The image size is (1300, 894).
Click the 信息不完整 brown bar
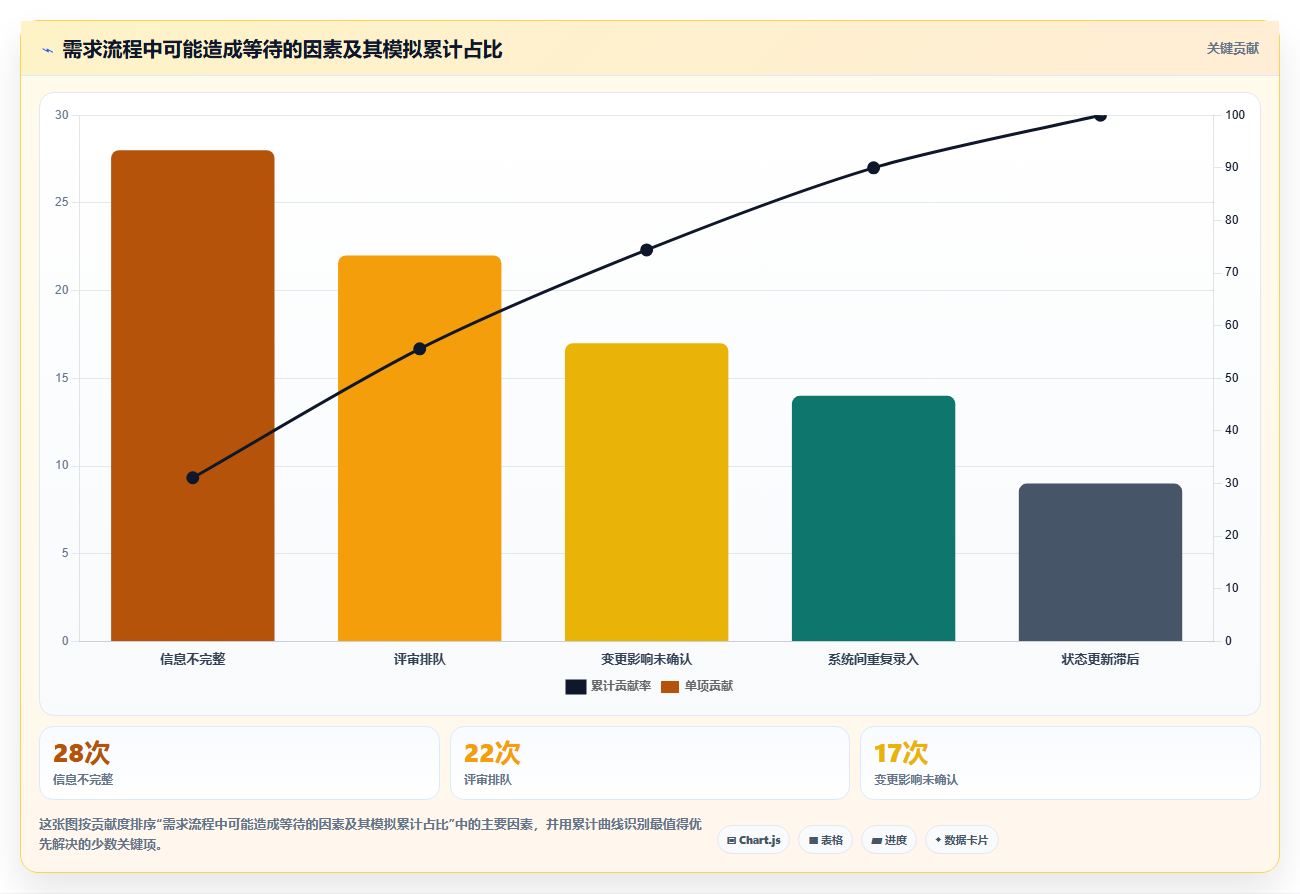[192, 396]
